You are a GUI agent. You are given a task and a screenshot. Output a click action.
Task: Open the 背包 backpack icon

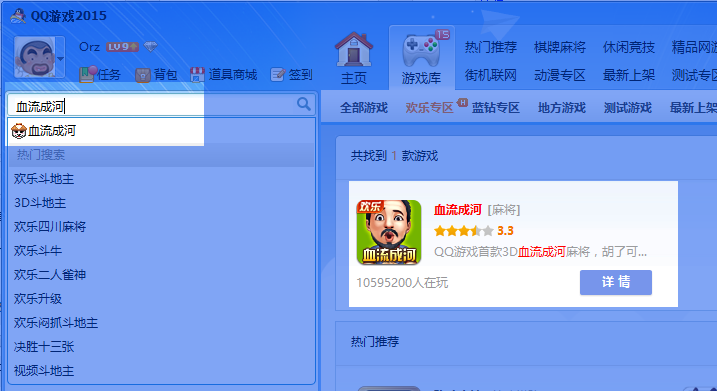click(x=143, y=75)
